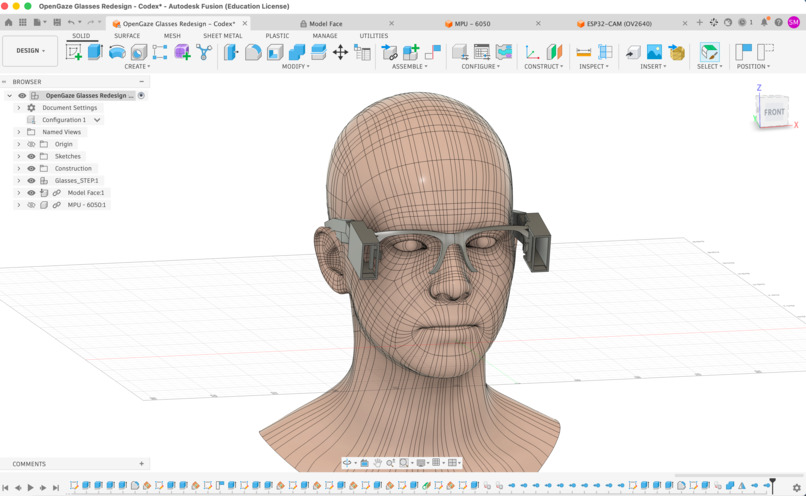Click the Select tool icon

tap(709, 52)
